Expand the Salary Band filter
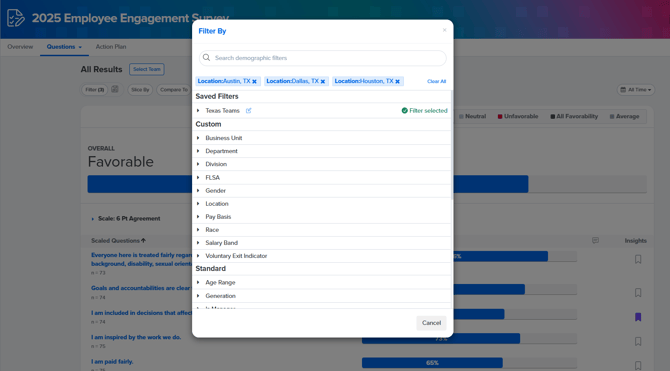Viewport: 670px width, 371px height. 198,243
